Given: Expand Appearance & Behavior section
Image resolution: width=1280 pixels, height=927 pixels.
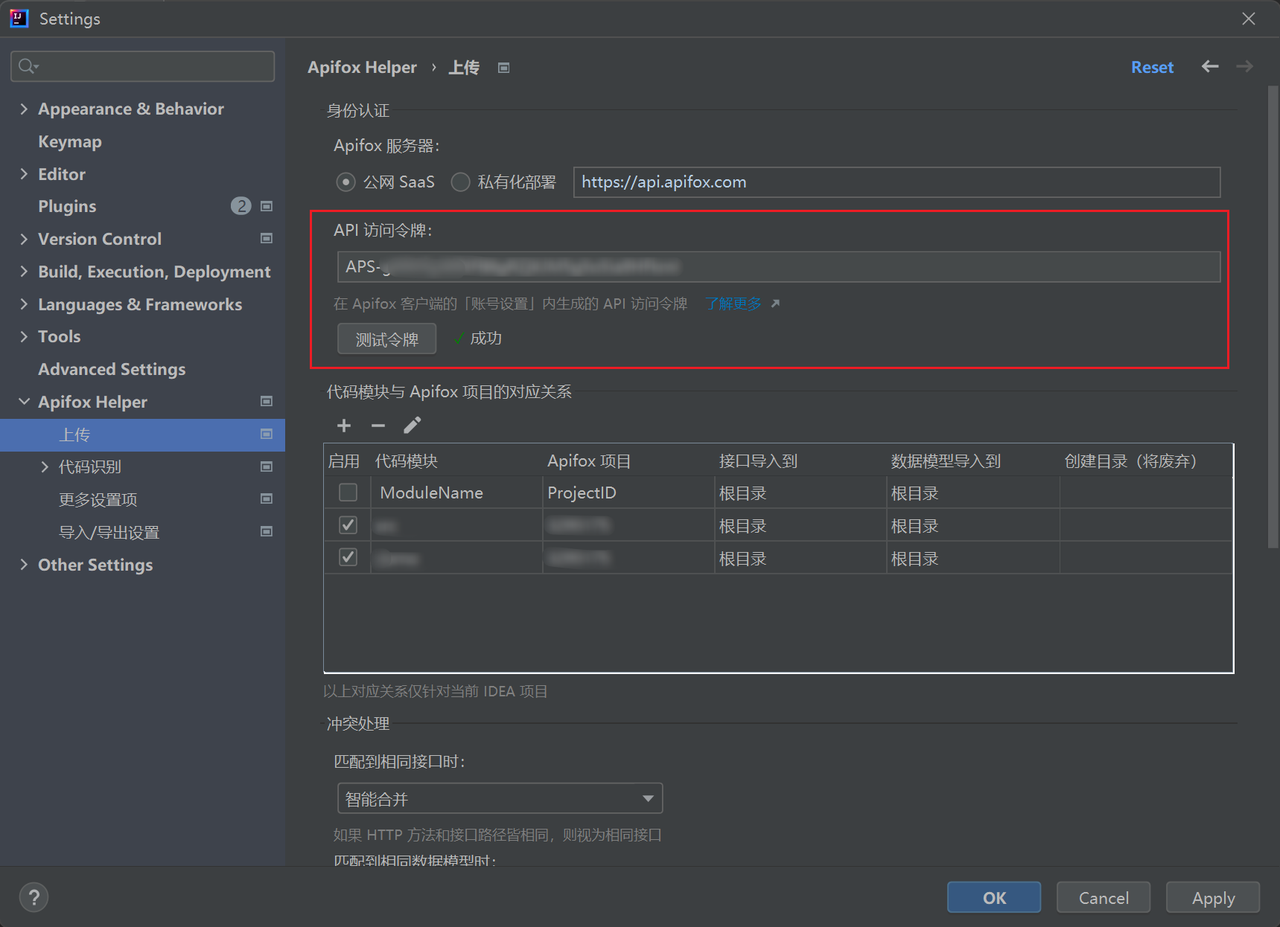Looking at the screenshot, I should pyautogui.click(x=24, y=108).
